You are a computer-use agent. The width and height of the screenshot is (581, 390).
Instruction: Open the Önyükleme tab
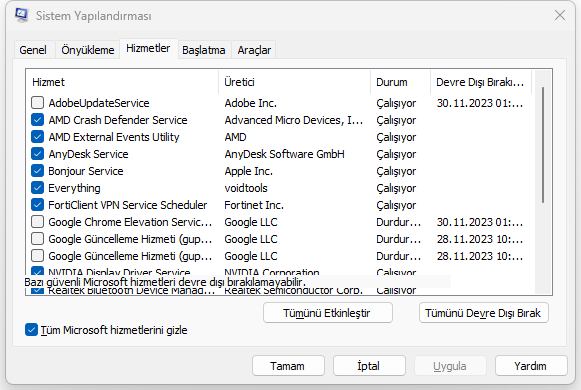point(88,50)
